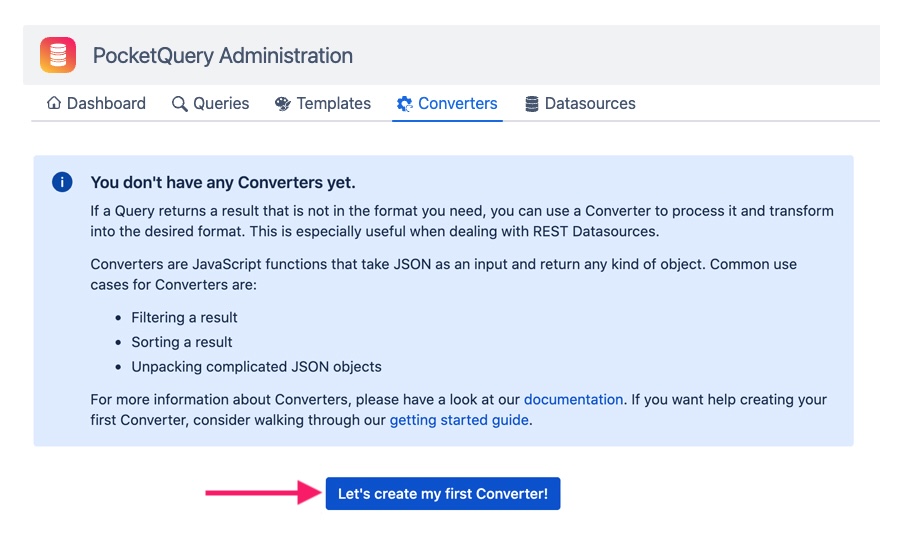
Task: Navigate to the Datasources tab
Action: point(590,104)
